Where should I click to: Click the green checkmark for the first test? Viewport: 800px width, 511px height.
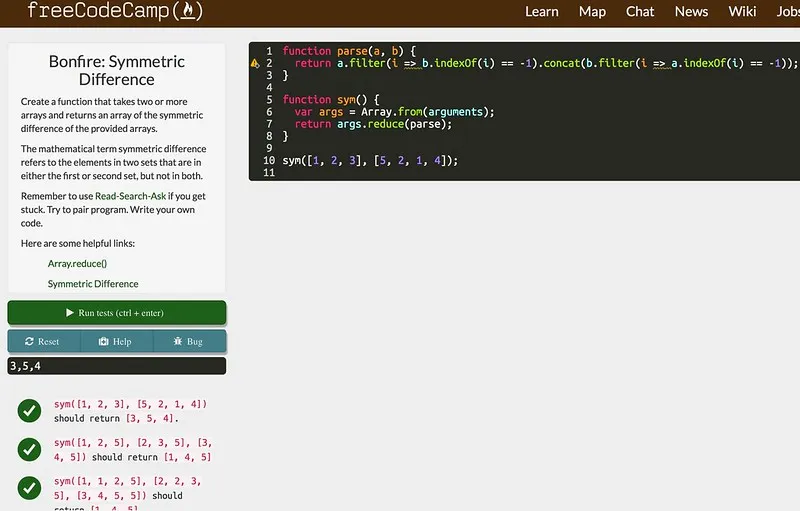(x=29, y=411)
